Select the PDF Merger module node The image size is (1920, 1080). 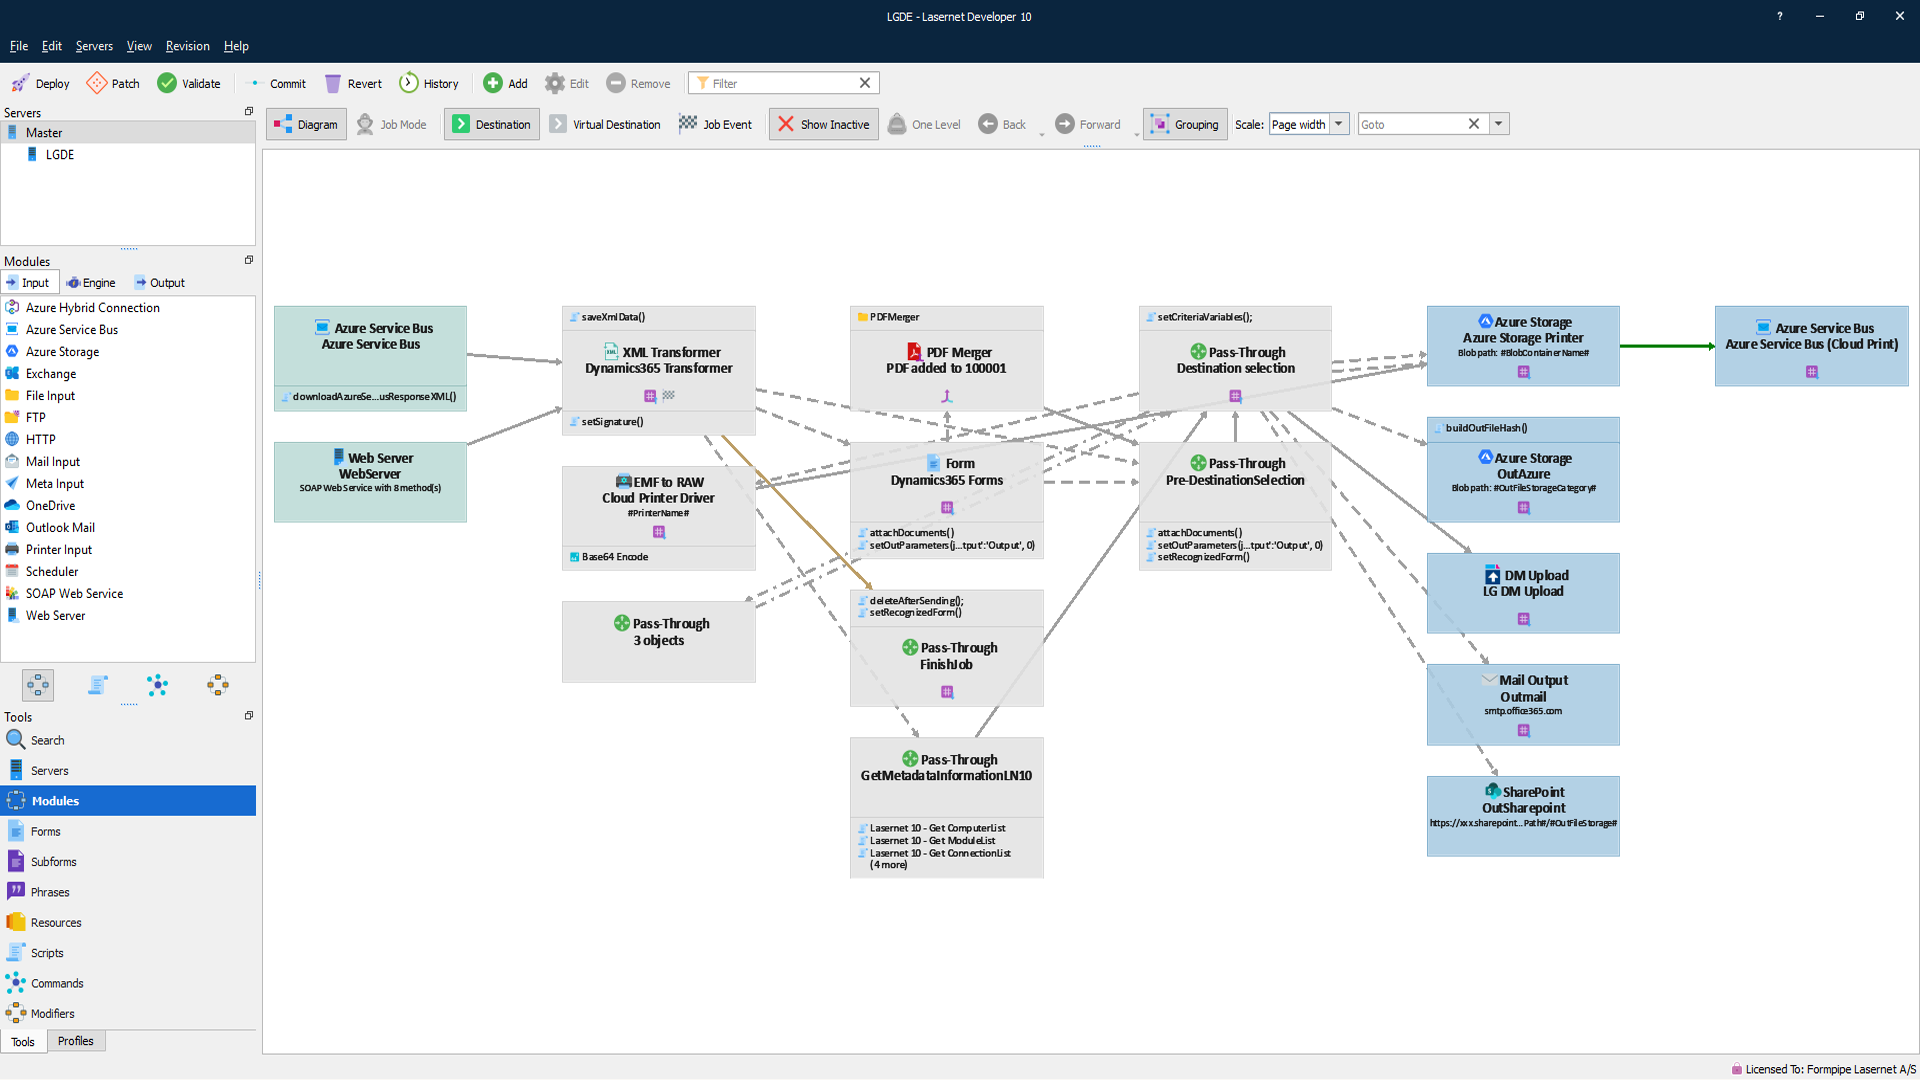pyautogui.click(x=946, y=359)
